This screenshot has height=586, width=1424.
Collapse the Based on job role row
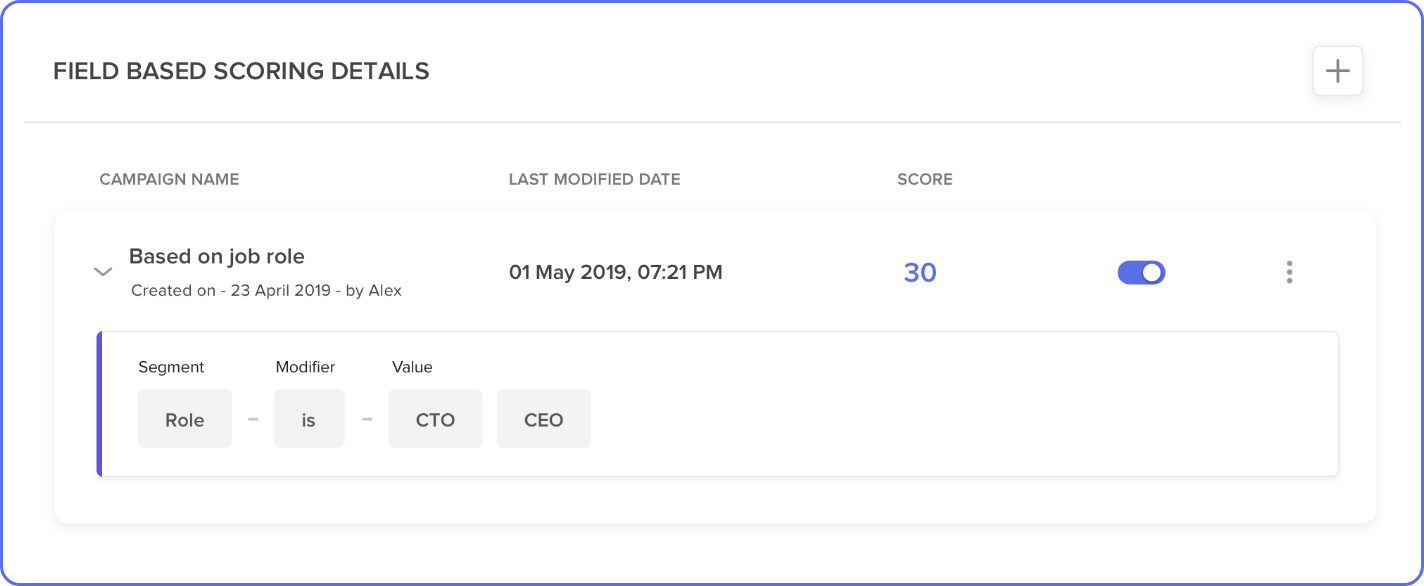coord(102,272)
